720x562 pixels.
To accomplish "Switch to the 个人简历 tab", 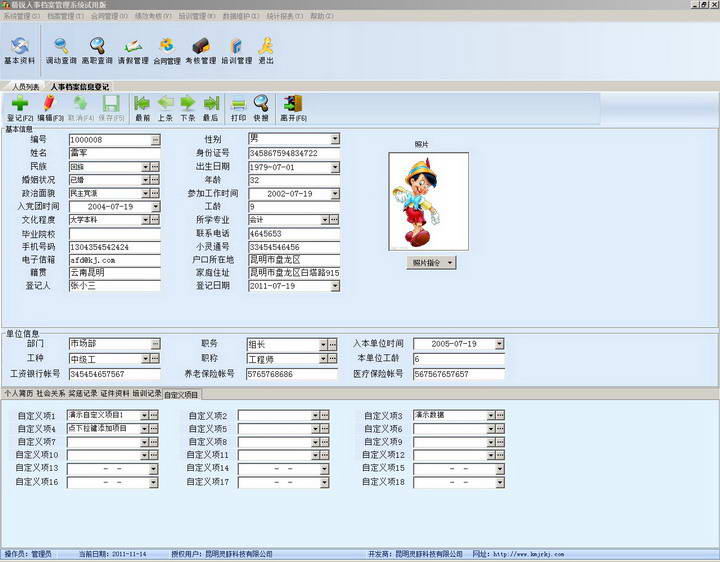I will [19, 393].
